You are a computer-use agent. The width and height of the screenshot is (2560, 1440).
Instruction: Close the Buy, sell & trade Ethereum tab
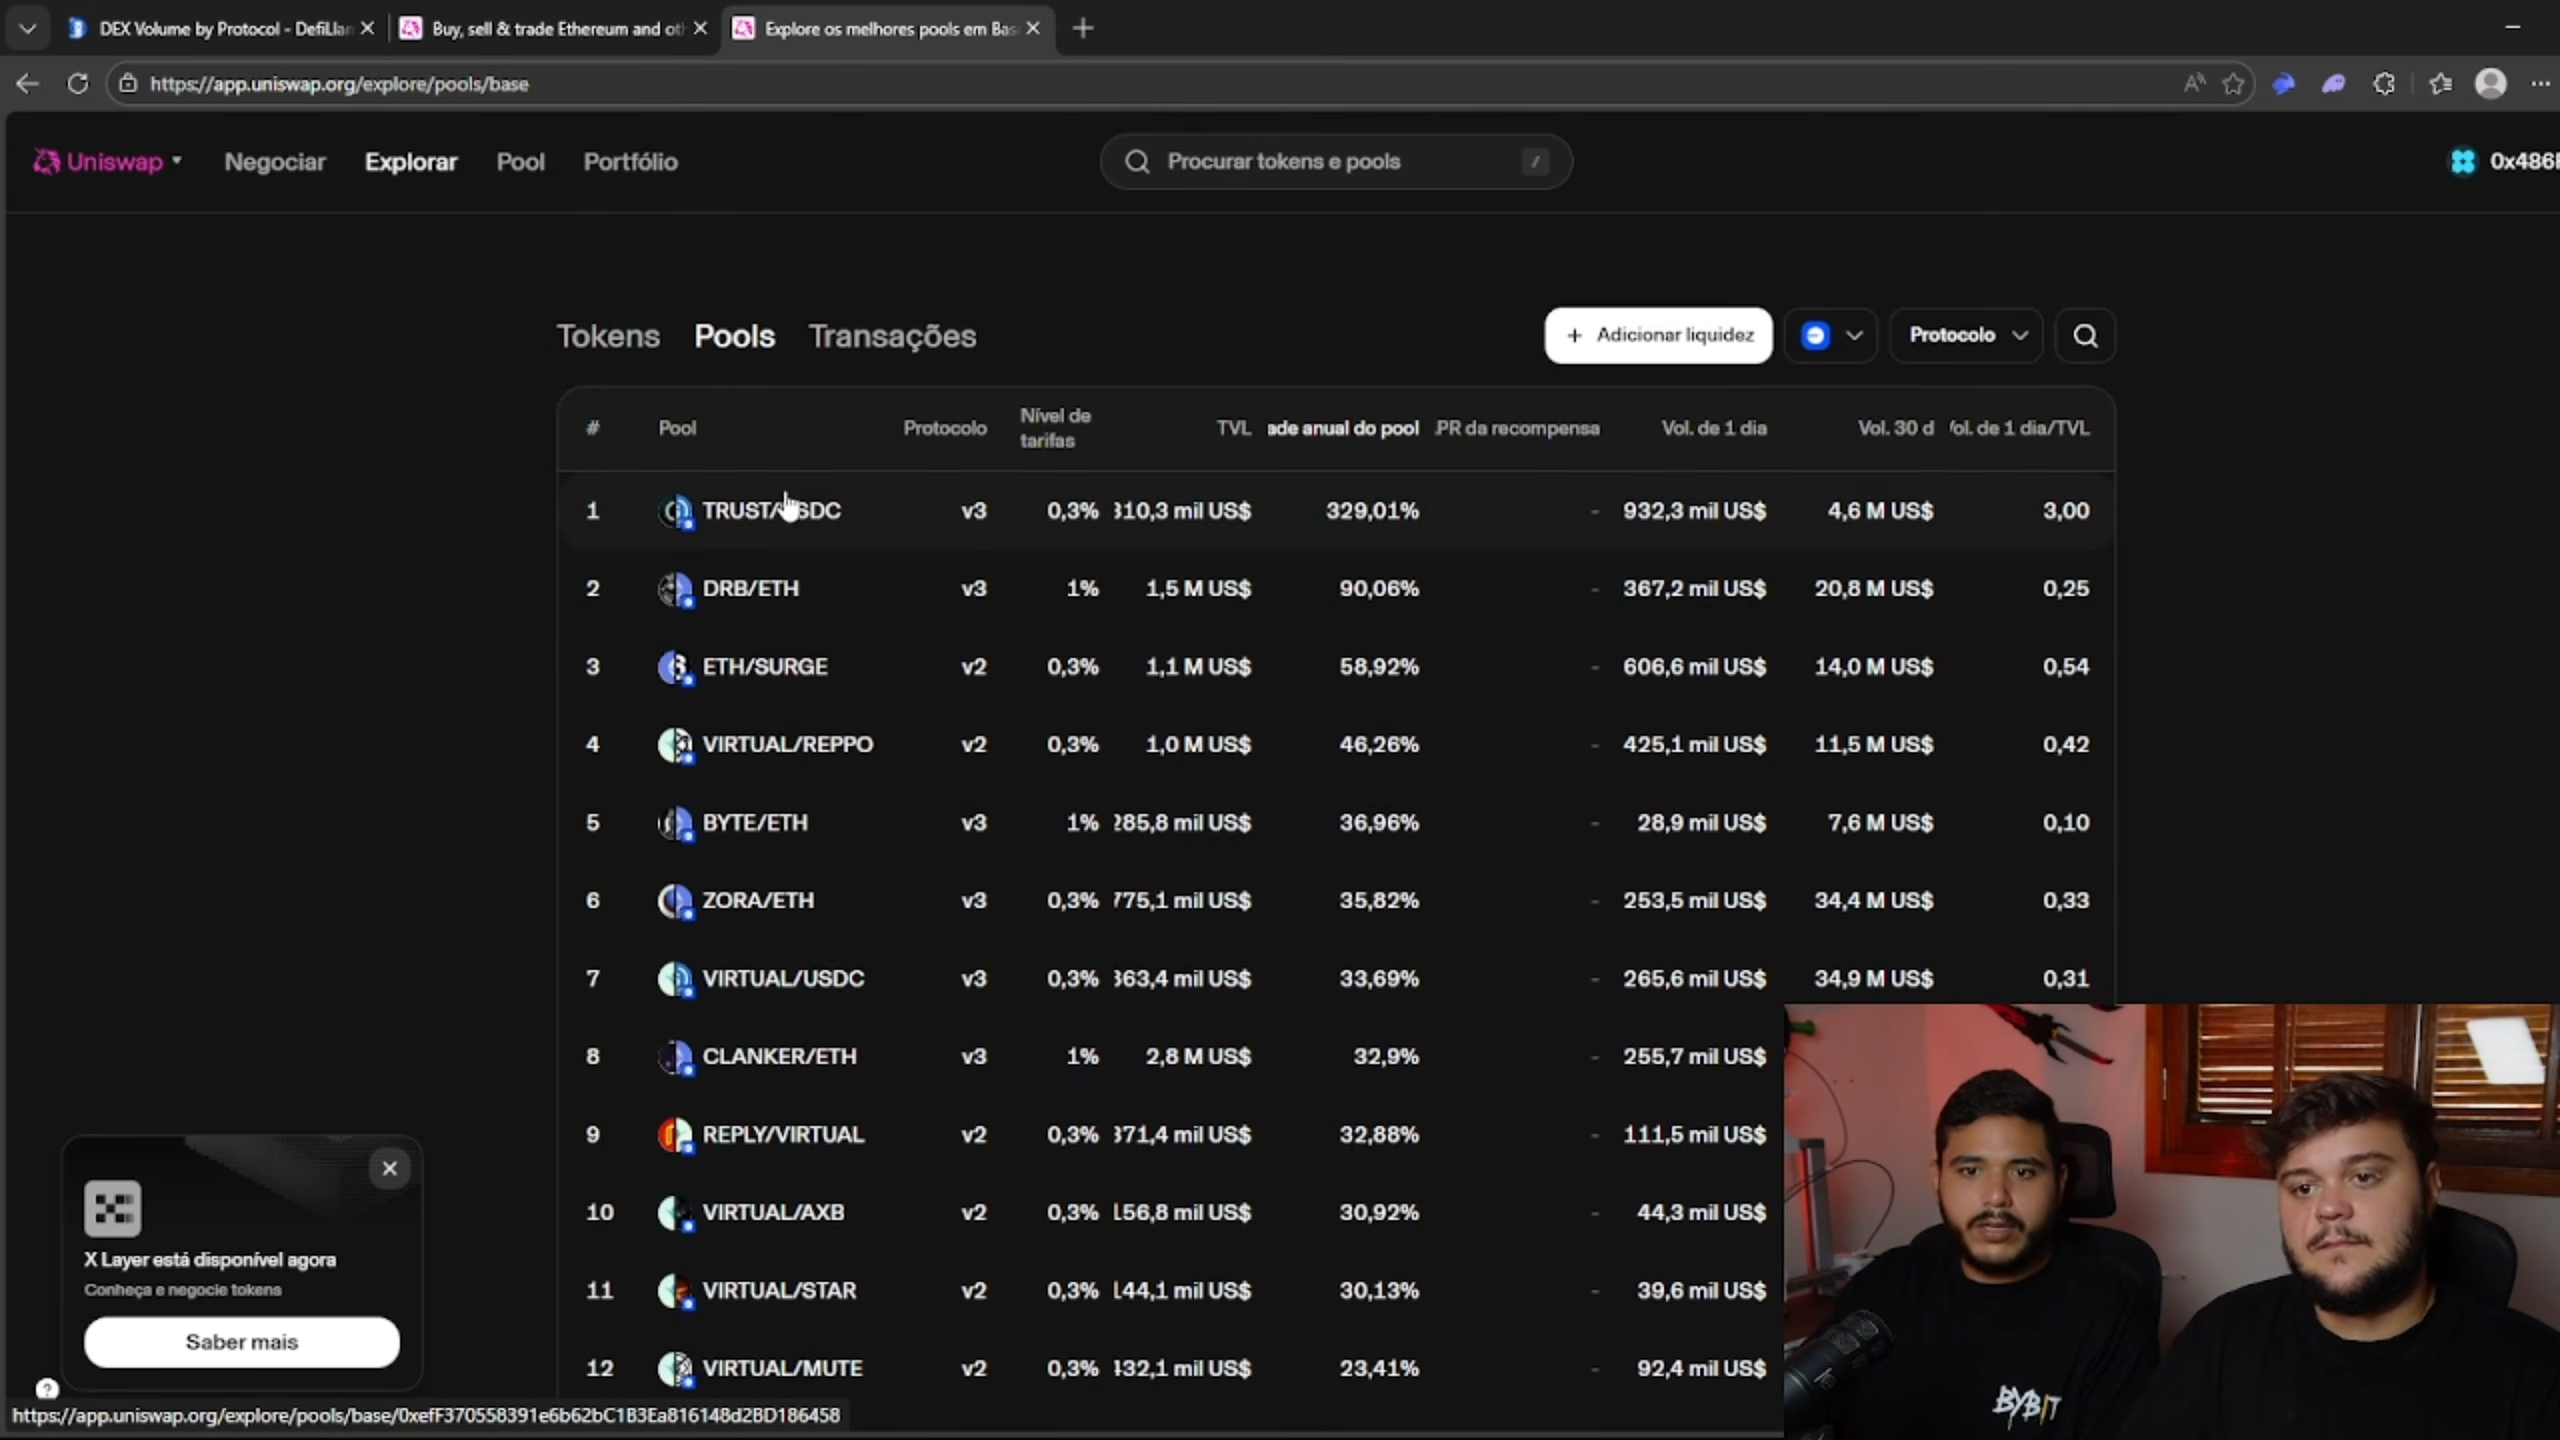(700, 28)
